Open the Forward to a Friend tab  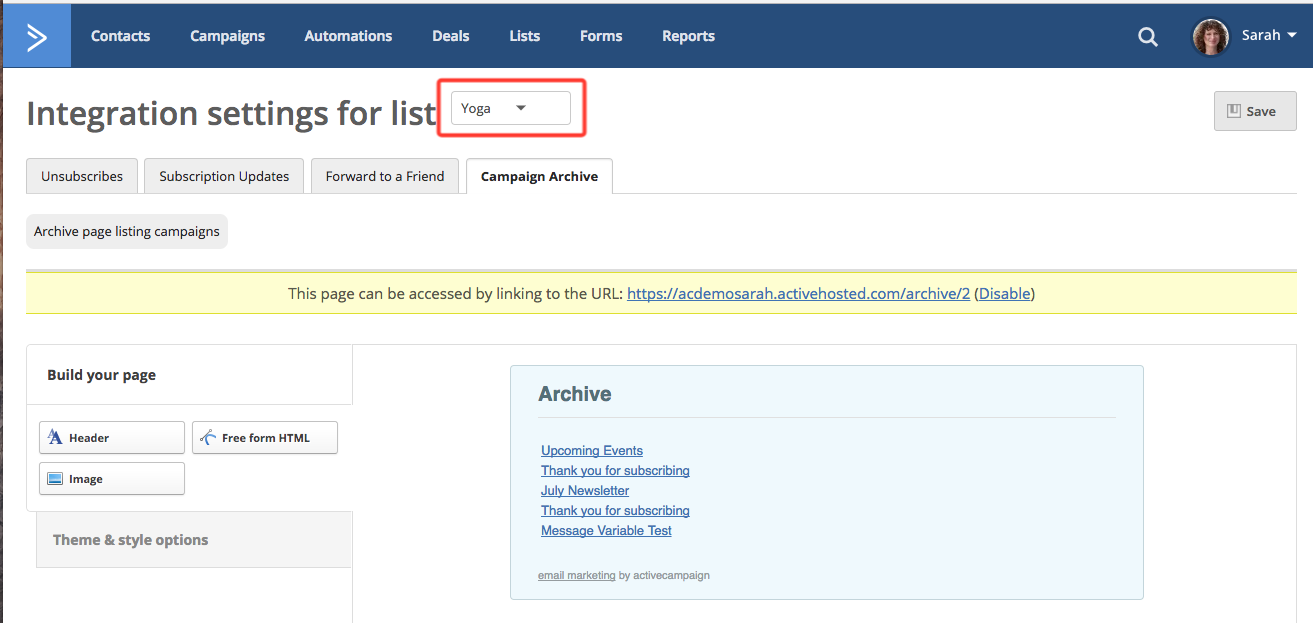(x=385, y=176)
